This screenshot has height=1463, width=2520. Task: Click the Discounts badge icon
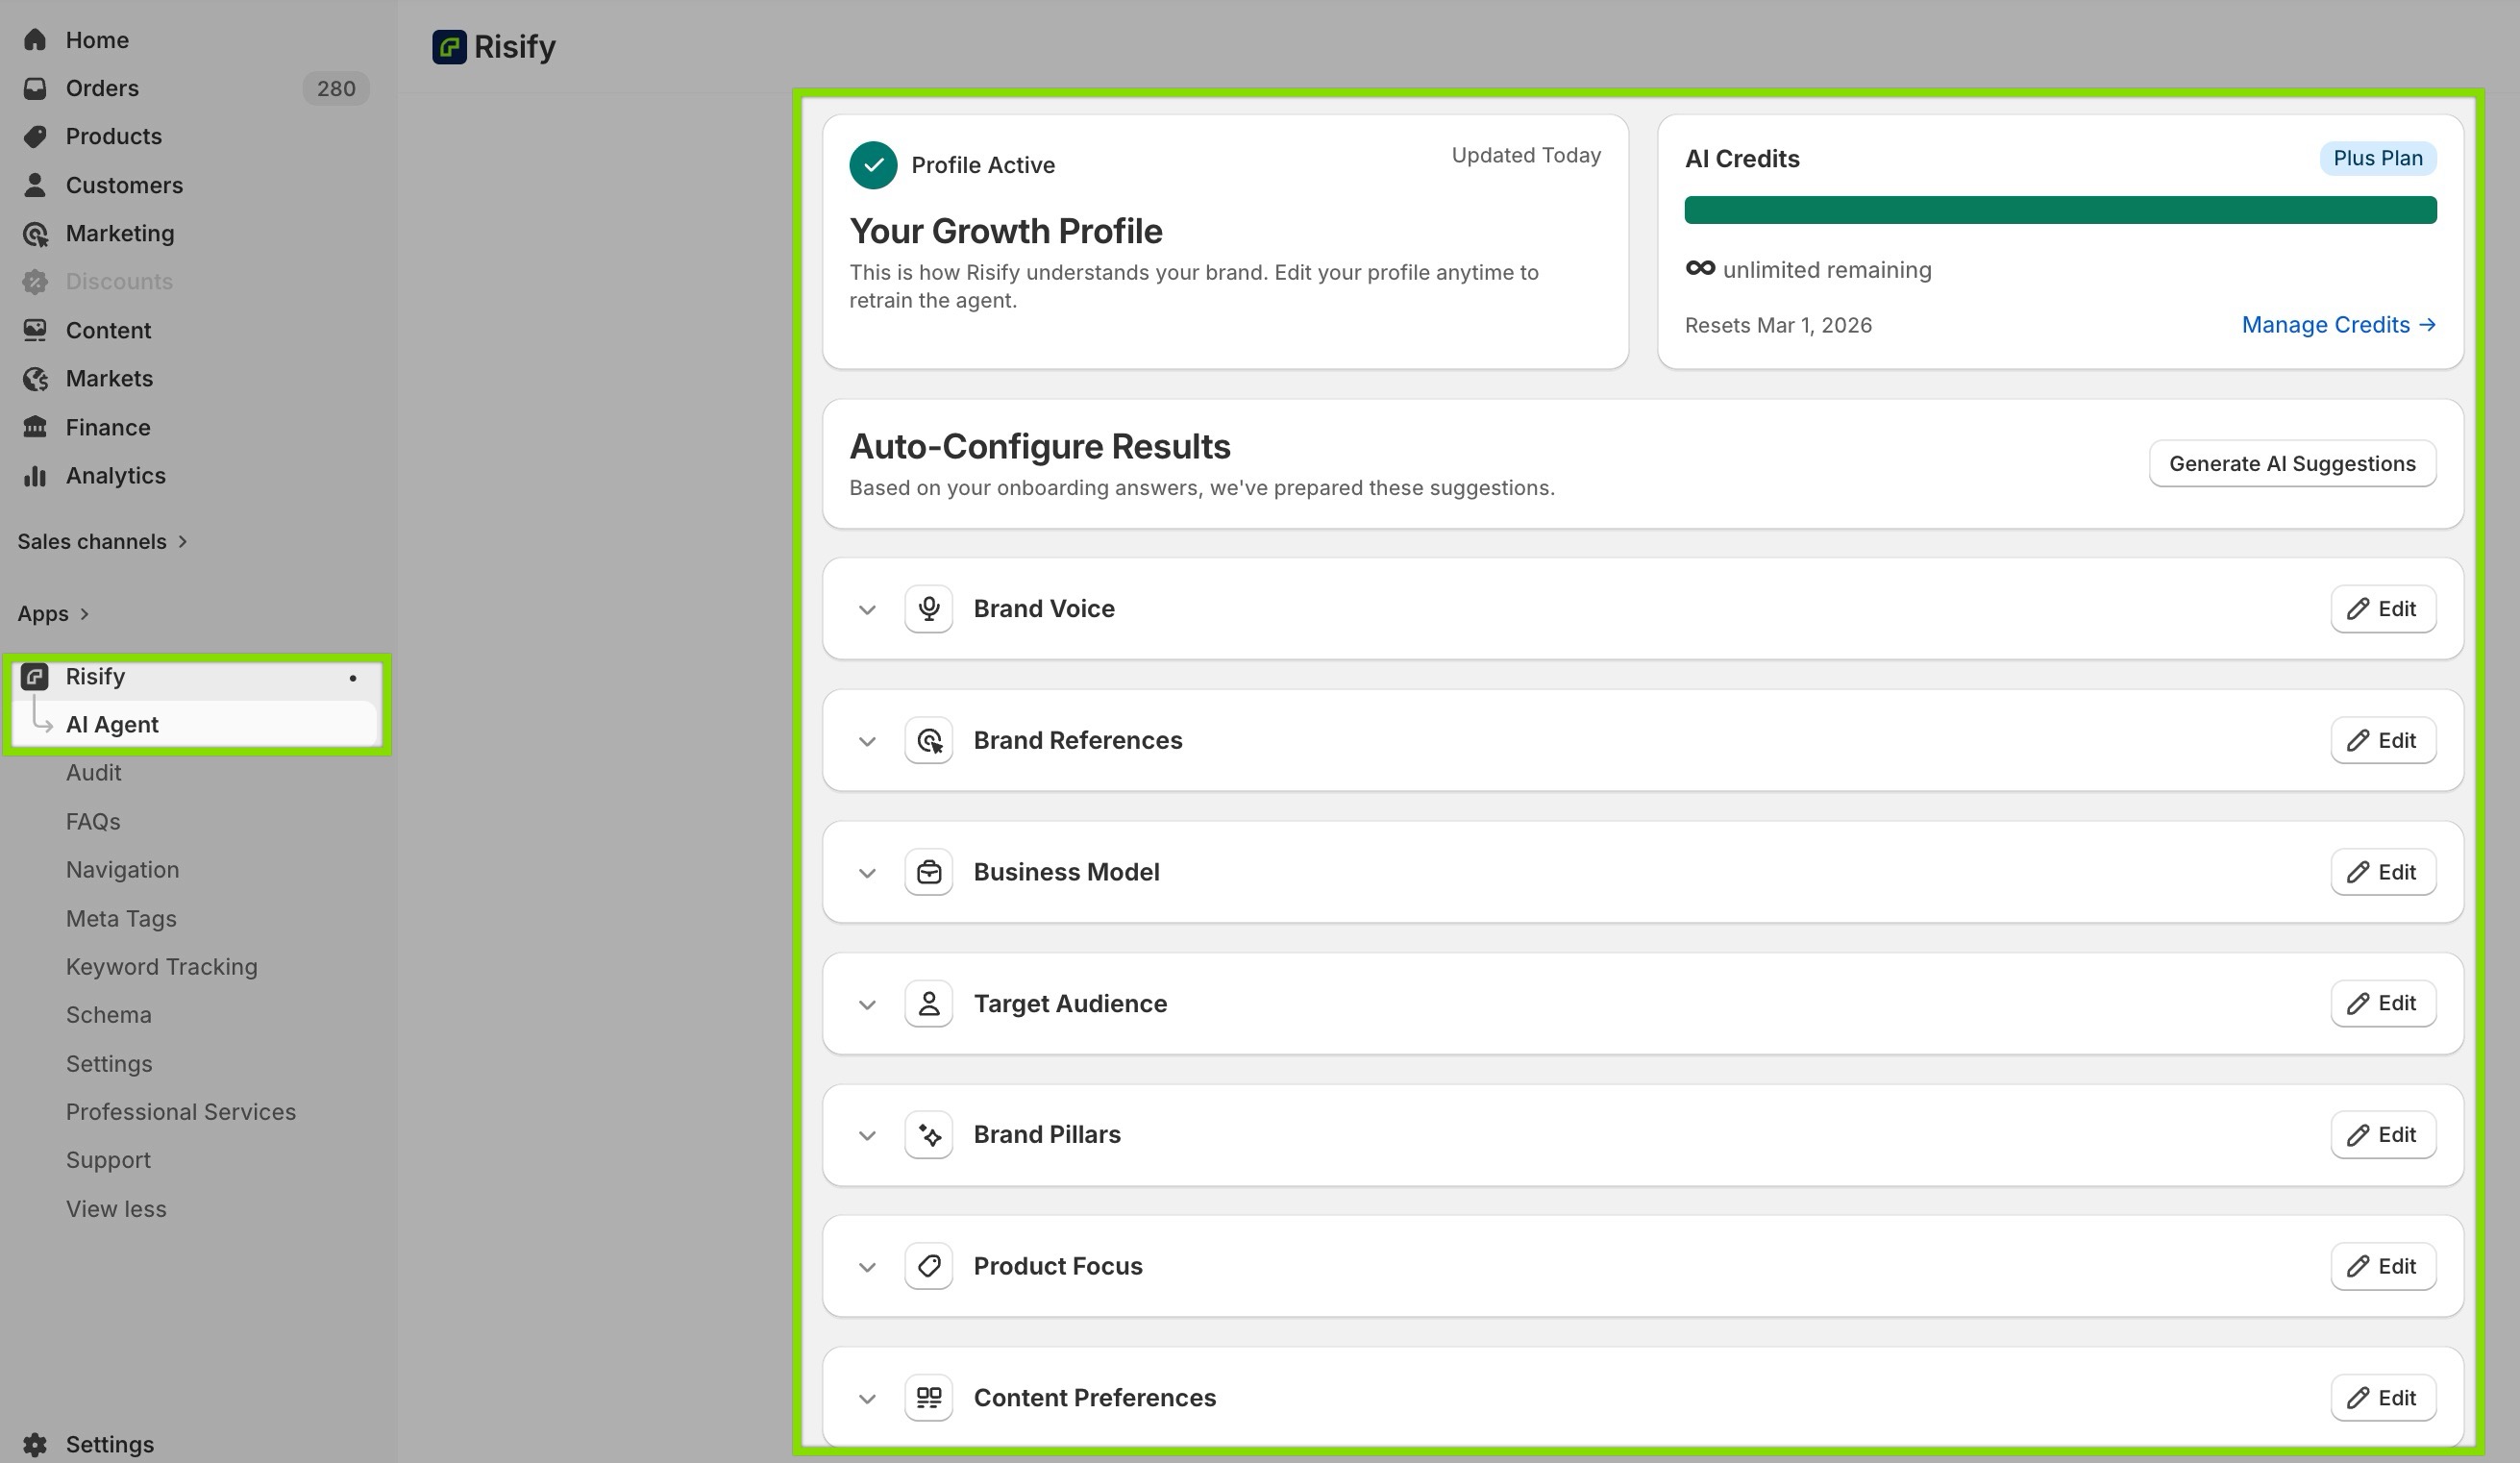click(35, 282)
